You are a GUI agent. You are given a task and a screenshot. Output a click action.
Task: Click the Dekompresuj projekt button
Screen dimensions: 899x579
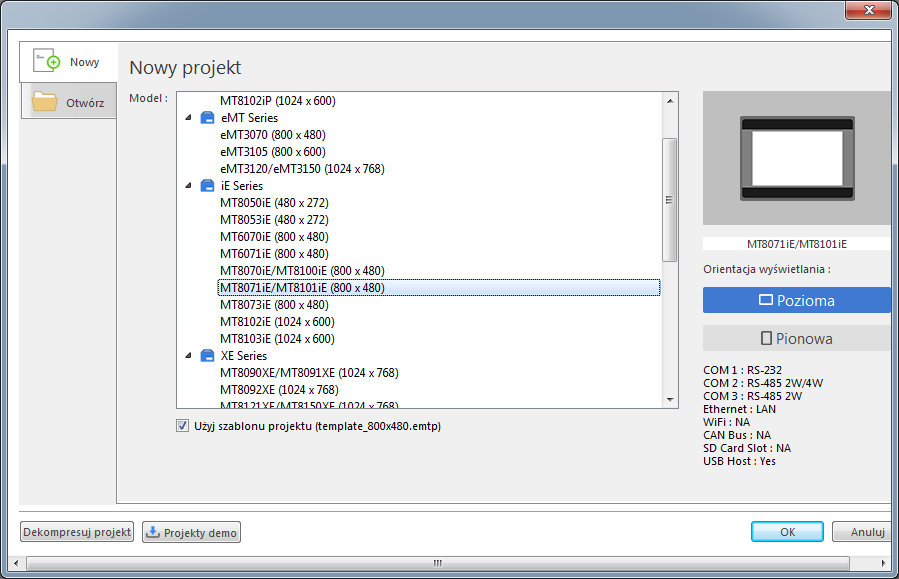click(77, 532)
